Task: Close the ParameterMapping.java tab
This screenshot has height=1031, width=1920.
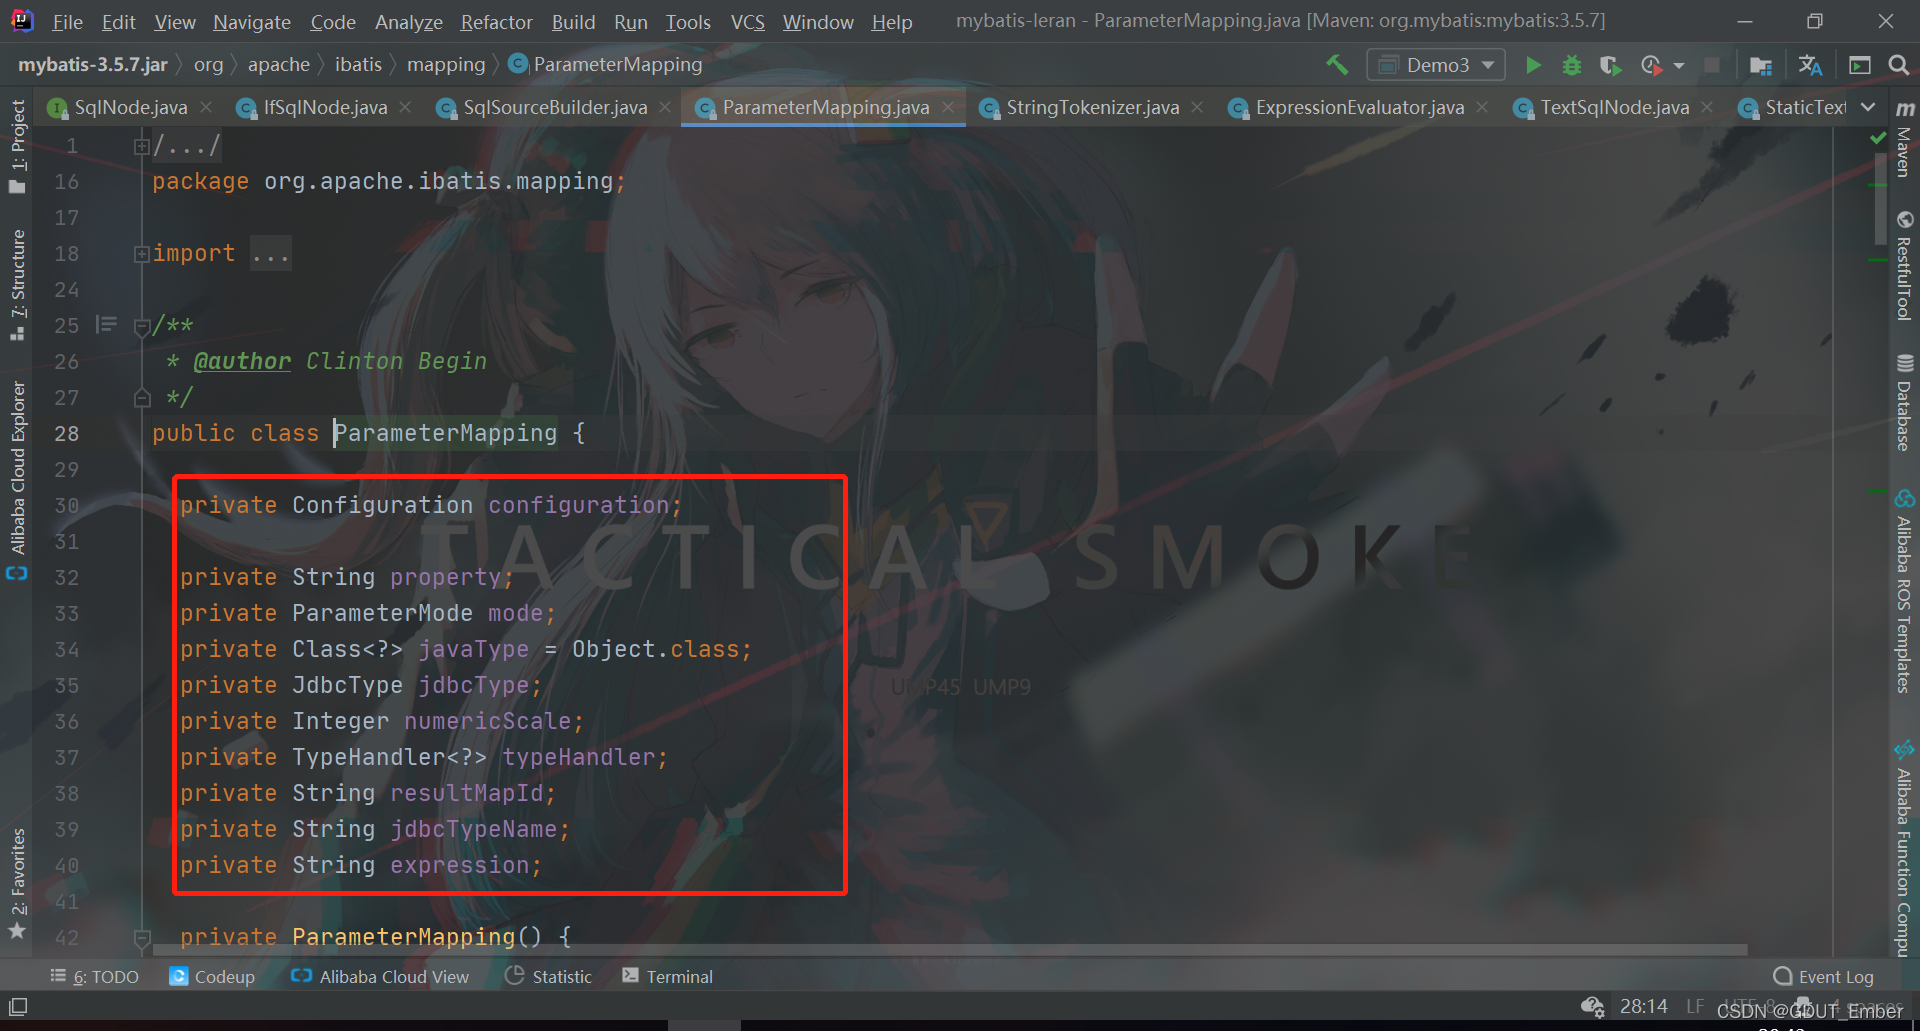Action: [947, 107]
